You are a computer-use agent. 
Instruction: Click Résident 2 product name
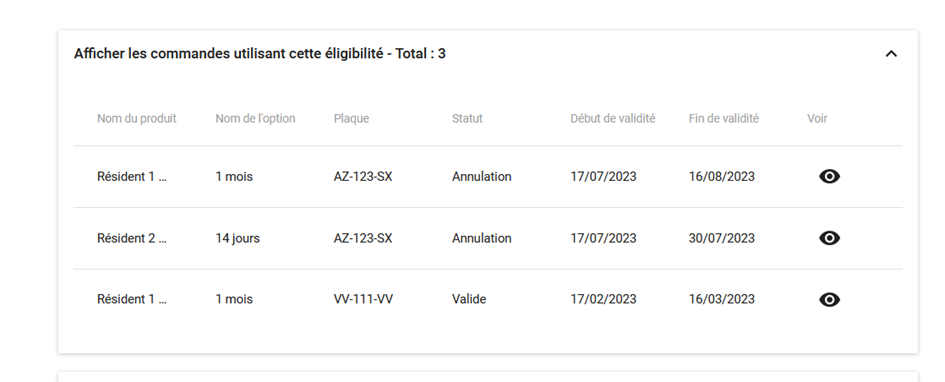tap(132, 239)
